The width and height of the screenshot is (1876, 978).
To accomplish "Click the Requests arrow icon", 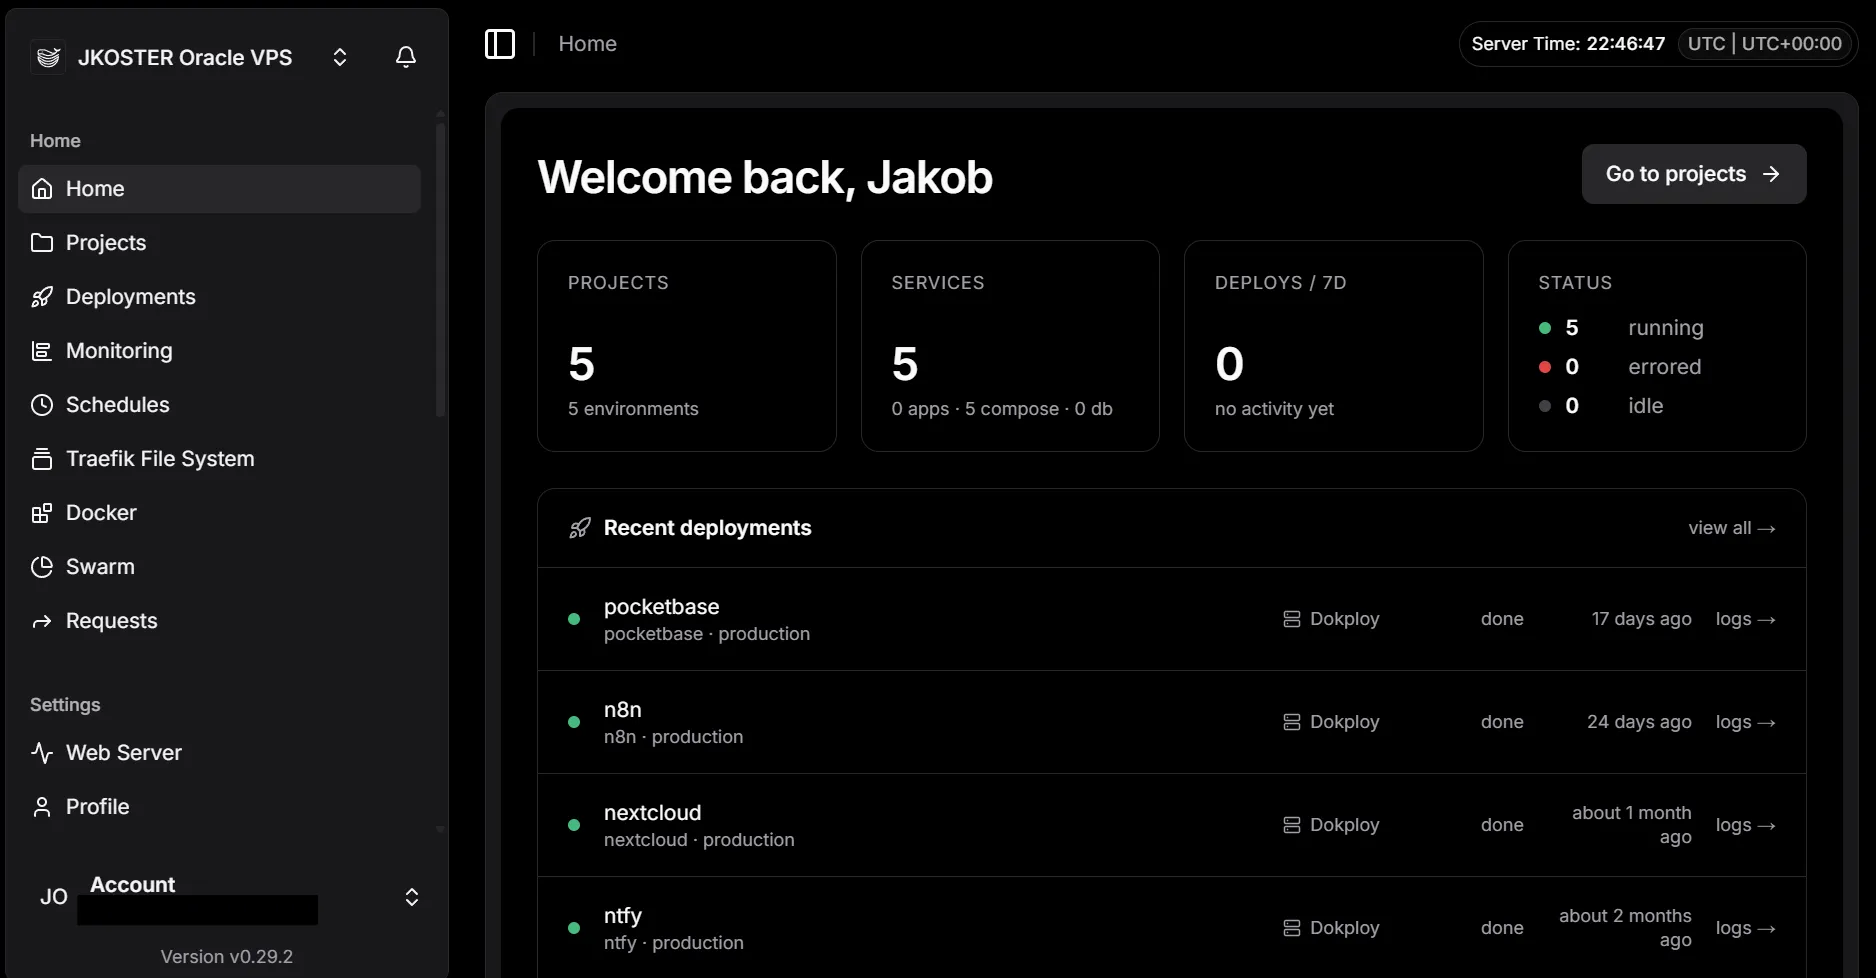I will (42, 621).
